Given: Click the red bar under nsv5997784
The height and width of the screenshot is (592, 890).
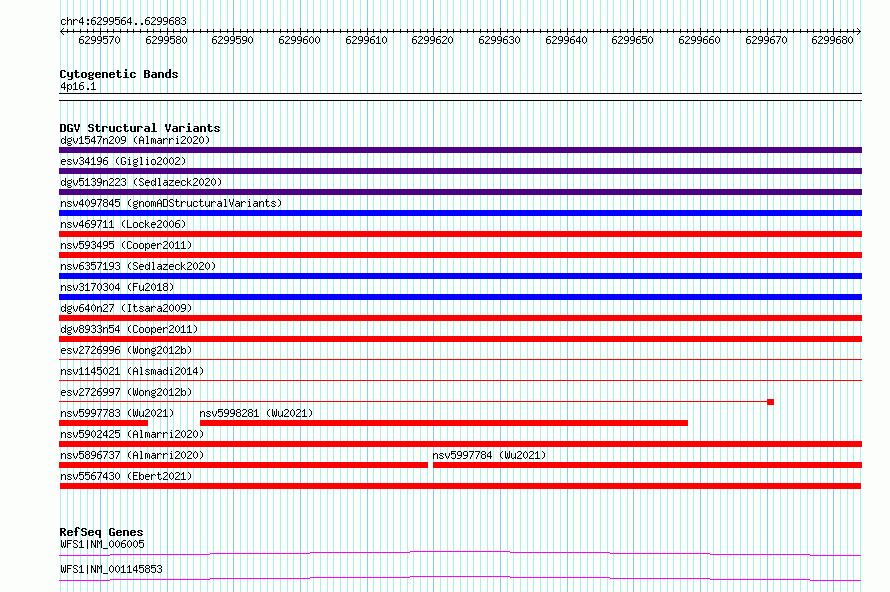Looking at the screenshot, I should pos(648,465).
